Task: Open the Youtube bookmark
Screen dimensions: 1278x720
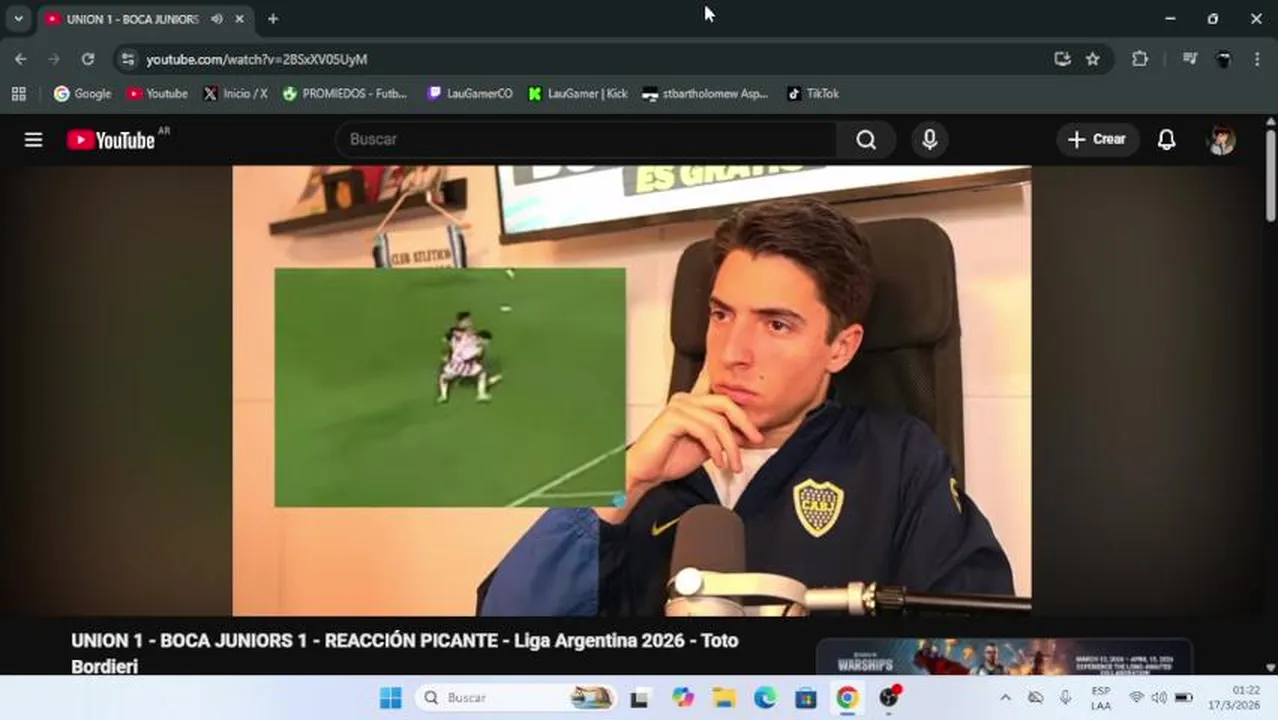Action: pyautogui.click(x=157, y=94)
